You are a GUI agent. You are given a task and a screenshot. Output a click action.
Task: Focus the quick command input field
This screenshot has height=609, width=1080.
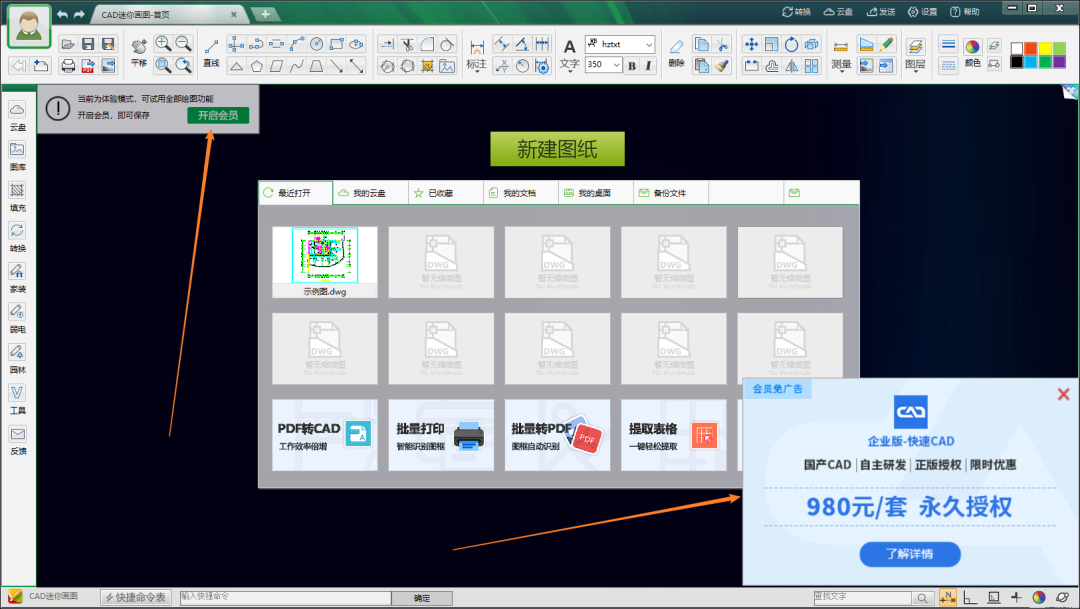click(x=285, y=597)
